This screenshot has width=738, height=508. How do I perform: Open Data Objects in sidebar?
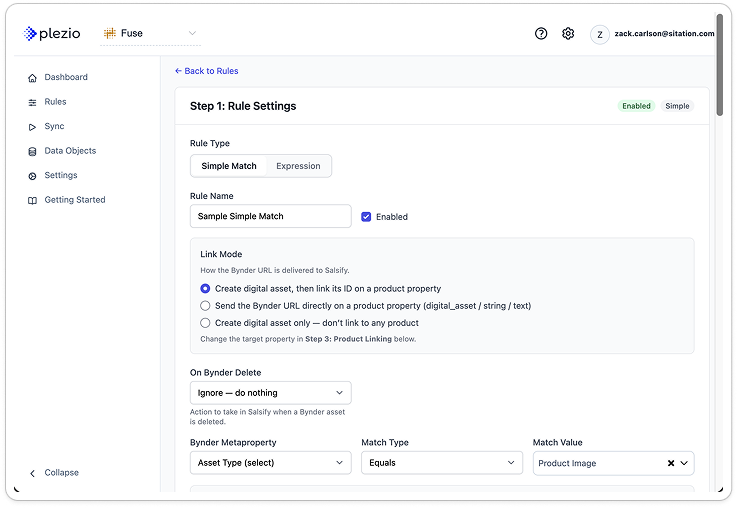click(70, 151)
